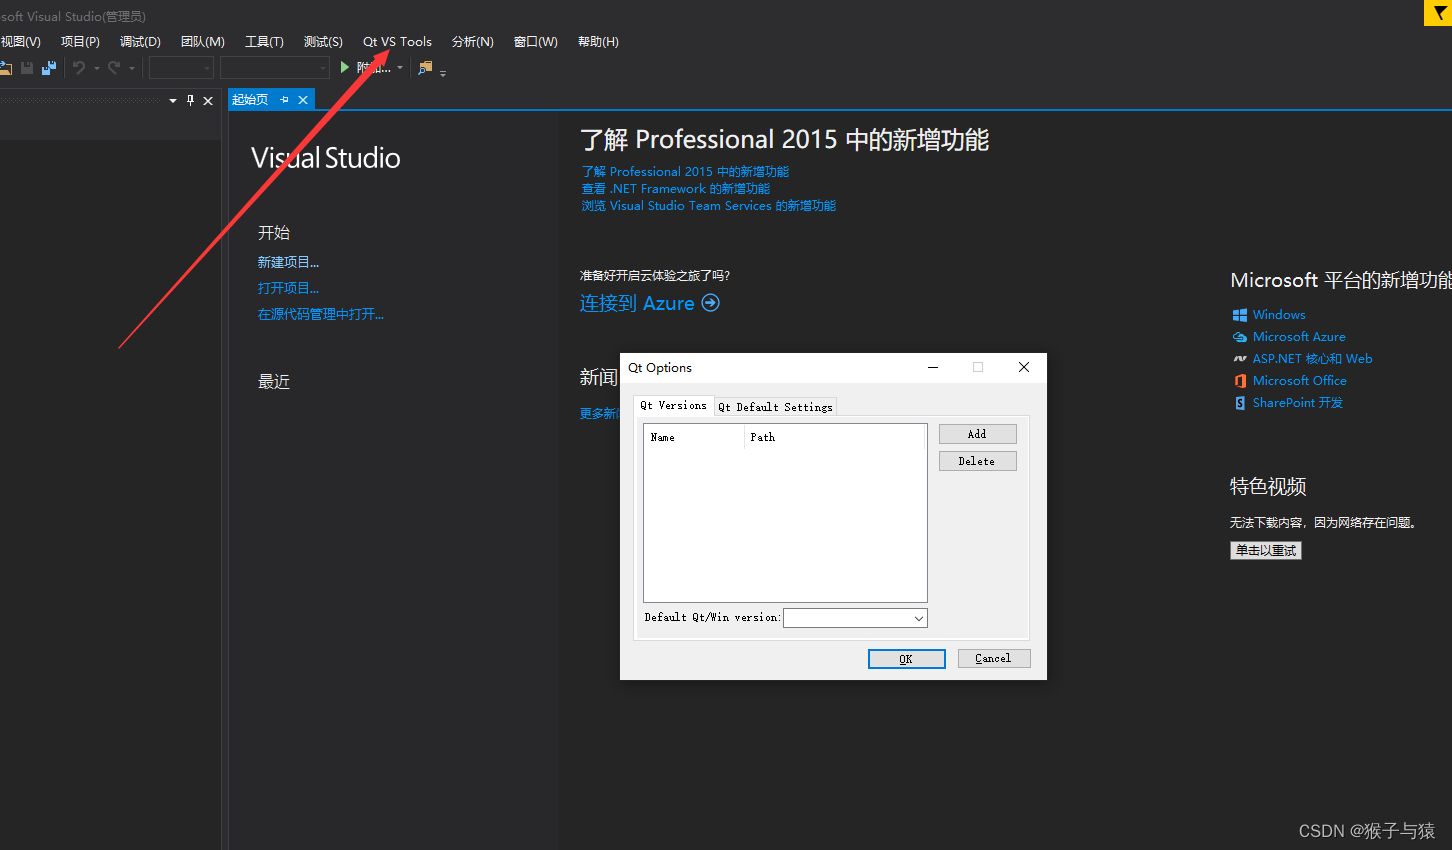Start debugging with the green run arrow
The image size is (1452, 850).
click(x=344, y=67)
